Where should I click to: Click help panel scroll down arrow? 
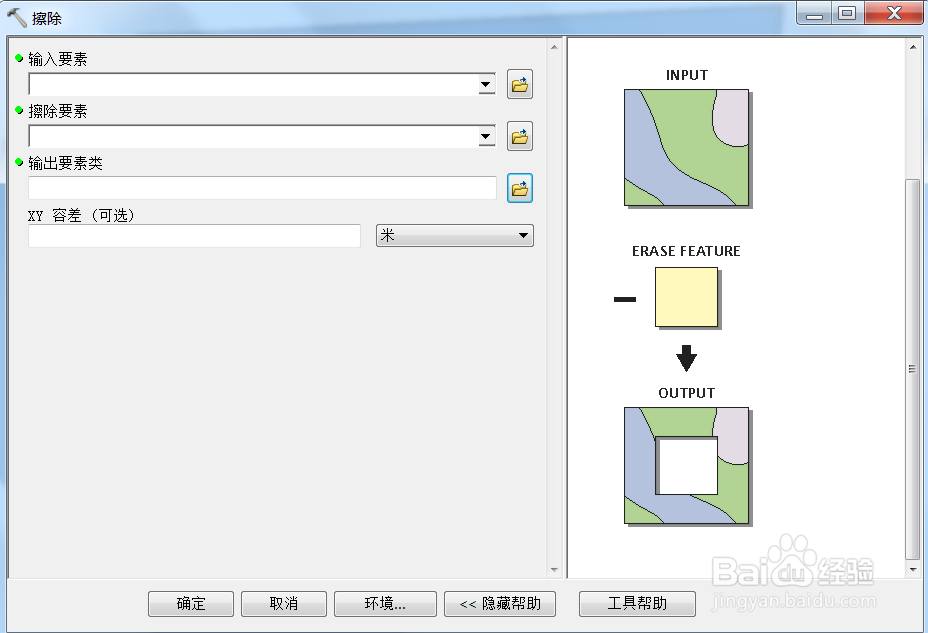(x=913, y=570)
